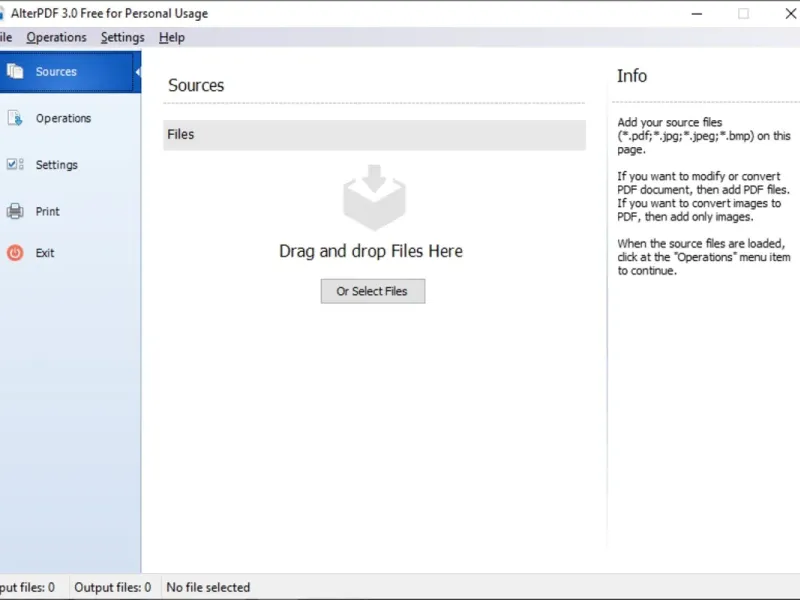
Task: Minimize the AlterPDF window
Action: point(697,14)
